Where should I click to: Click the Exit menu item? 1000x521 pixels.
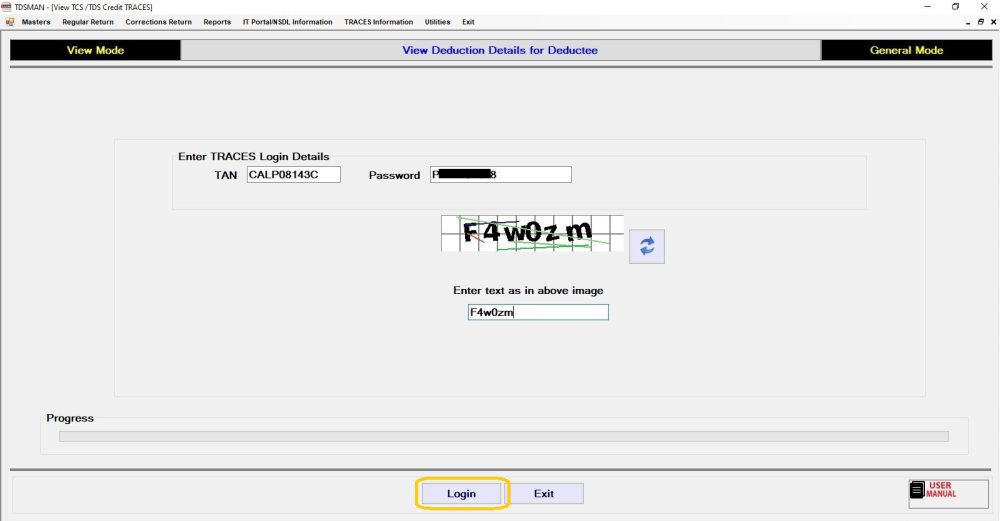point(468,22)
